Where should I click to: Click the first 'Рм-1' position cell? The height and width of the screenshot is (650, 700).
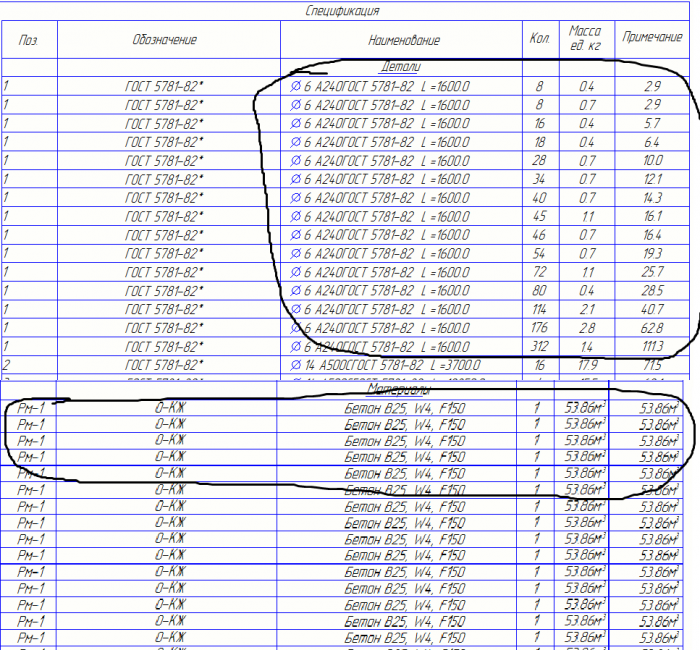point(30,408)
